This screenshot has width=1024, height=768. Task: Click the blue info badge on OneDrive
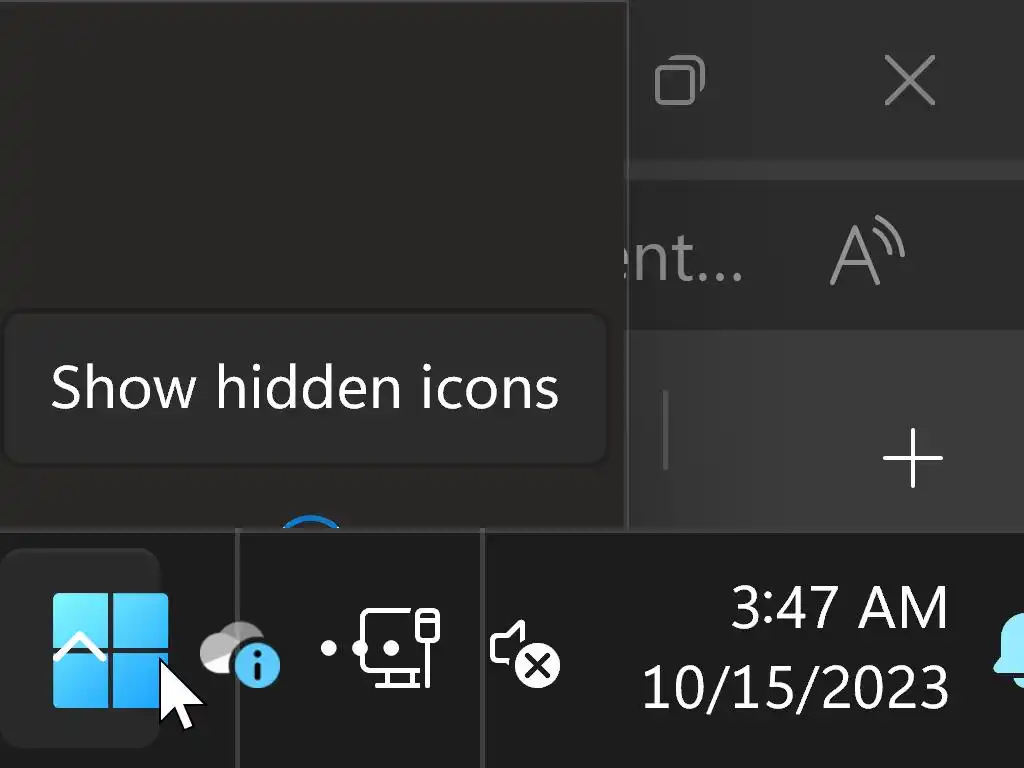(258, 666)
